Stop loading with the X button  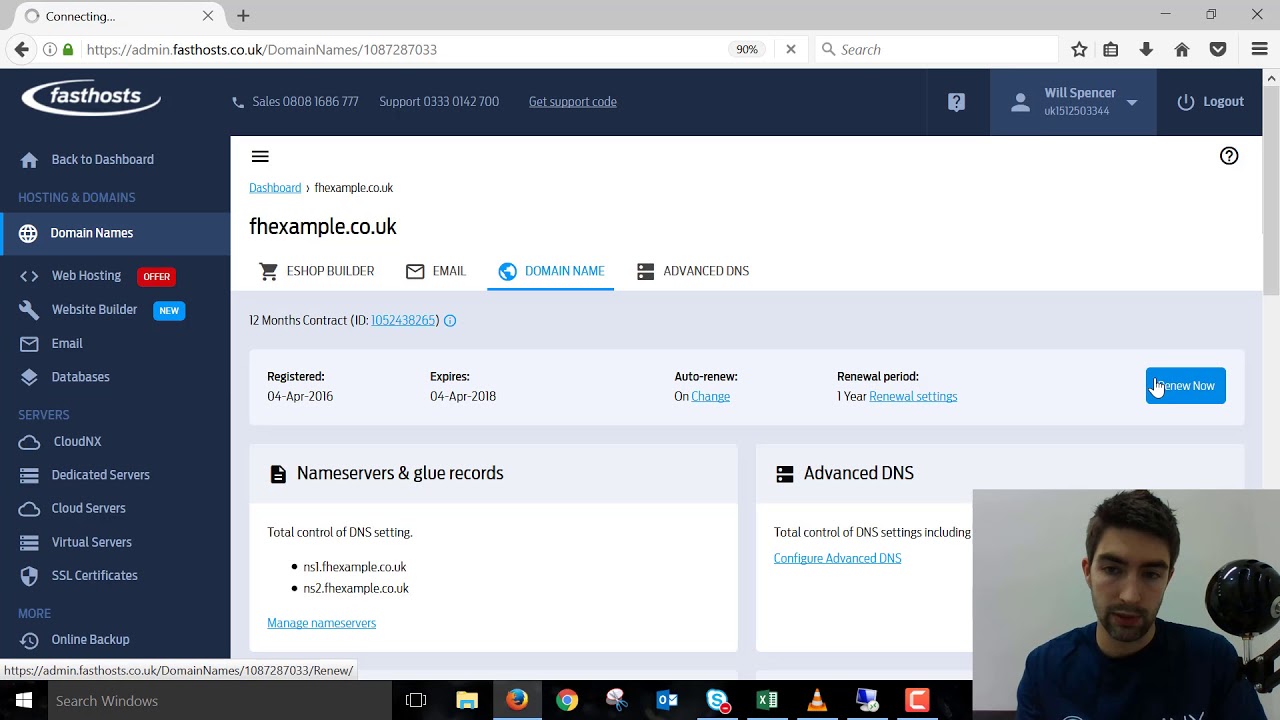[x=791, y=49]
